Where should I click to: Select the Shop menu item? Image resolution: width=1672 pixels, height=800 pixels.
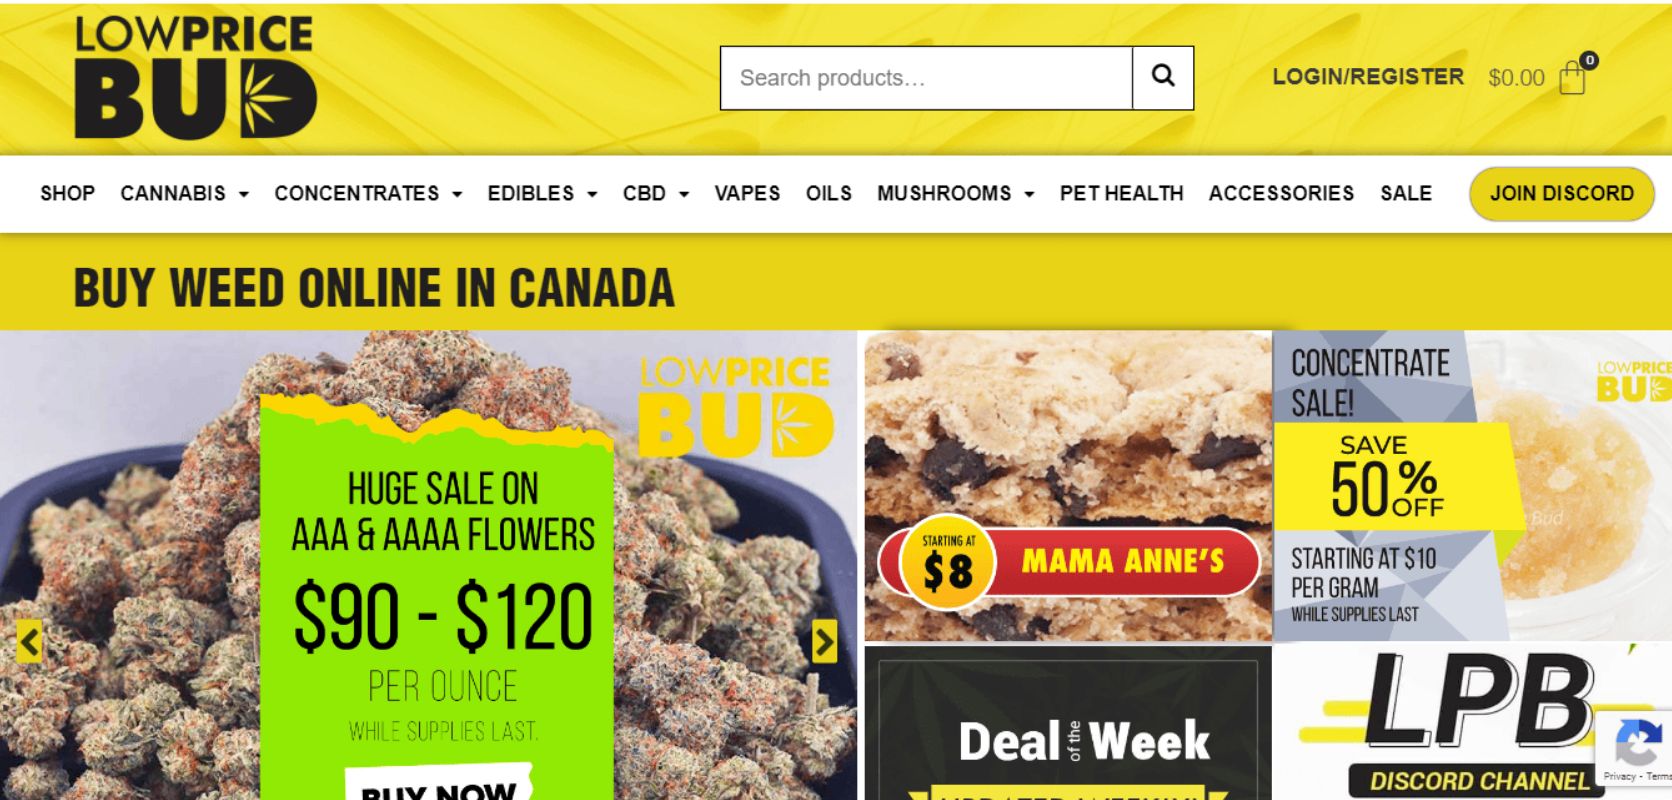67,193
